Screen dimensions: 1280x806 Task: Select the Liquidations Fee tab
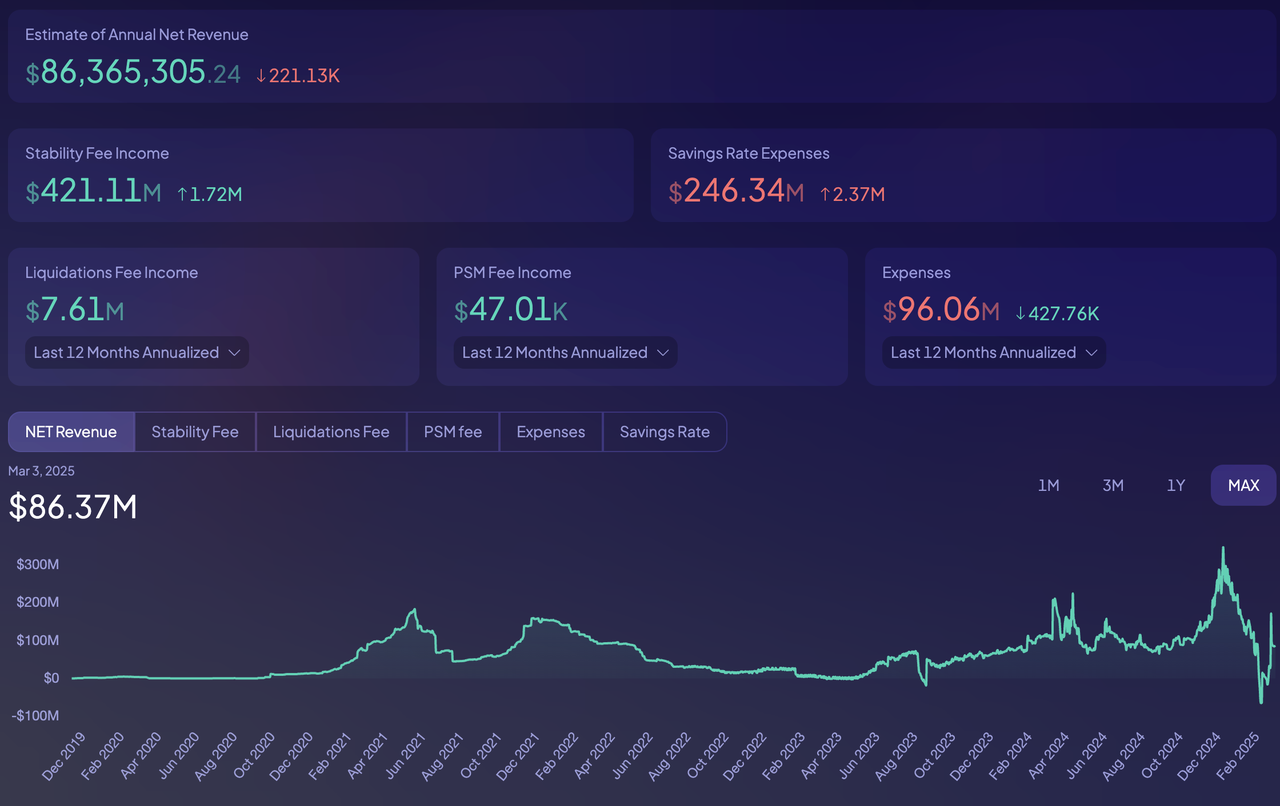pos(331,432)
